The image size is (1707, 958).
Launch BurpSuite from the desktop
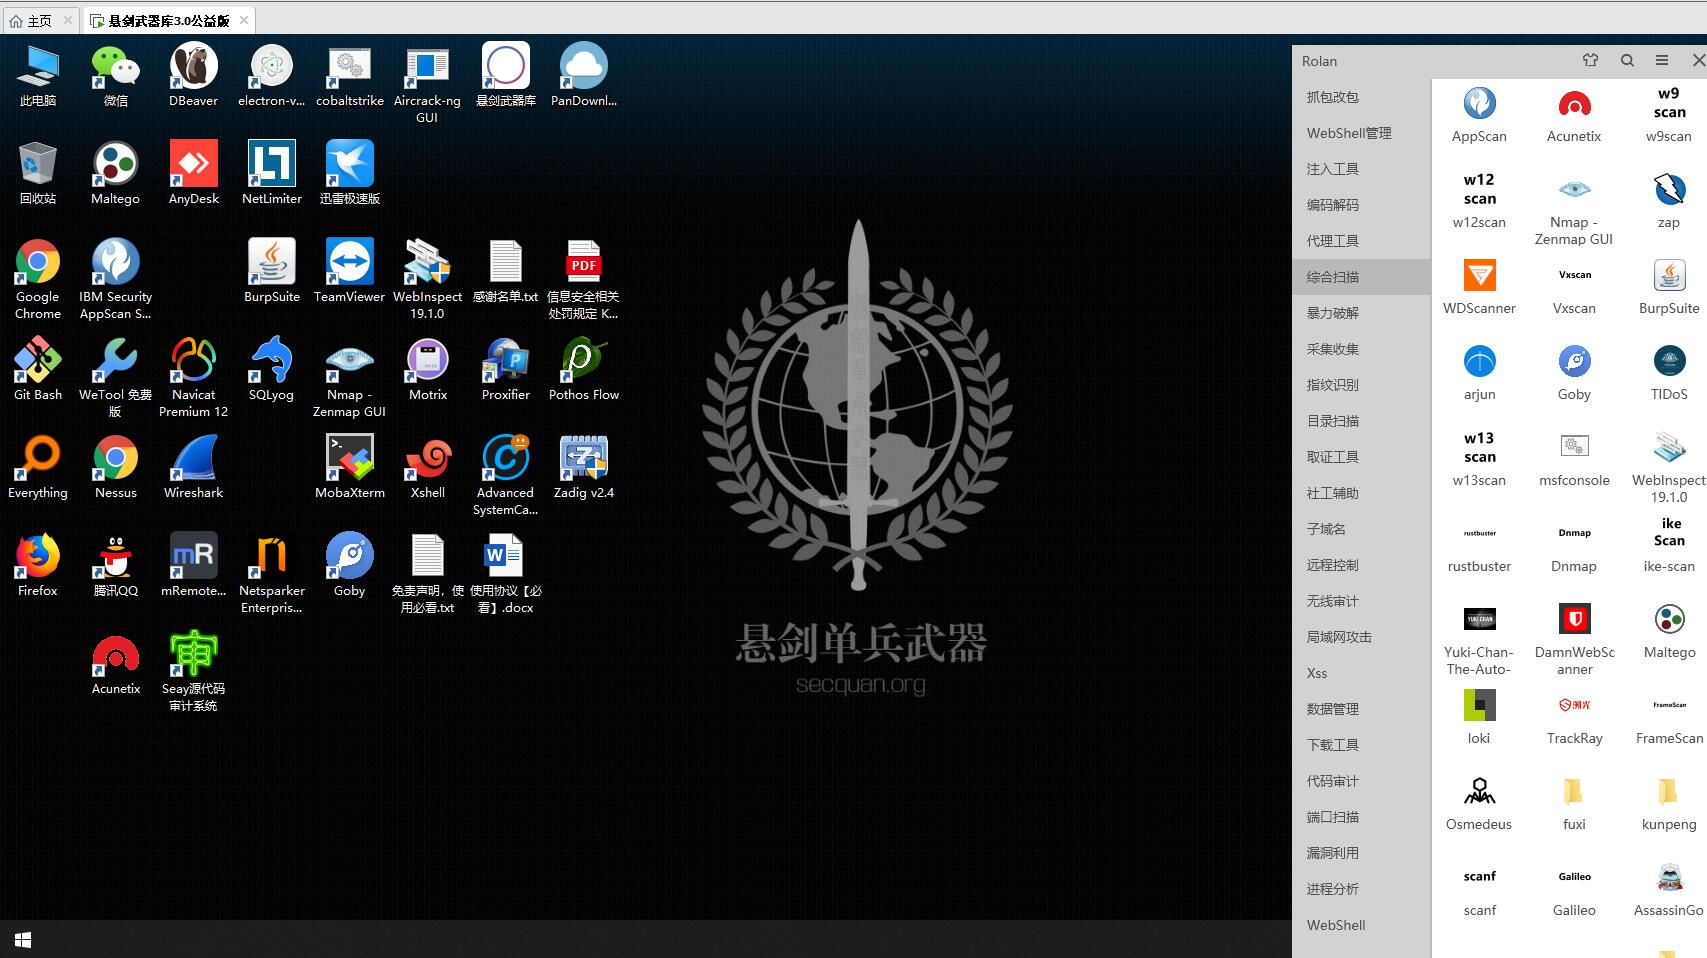(271, 271)
